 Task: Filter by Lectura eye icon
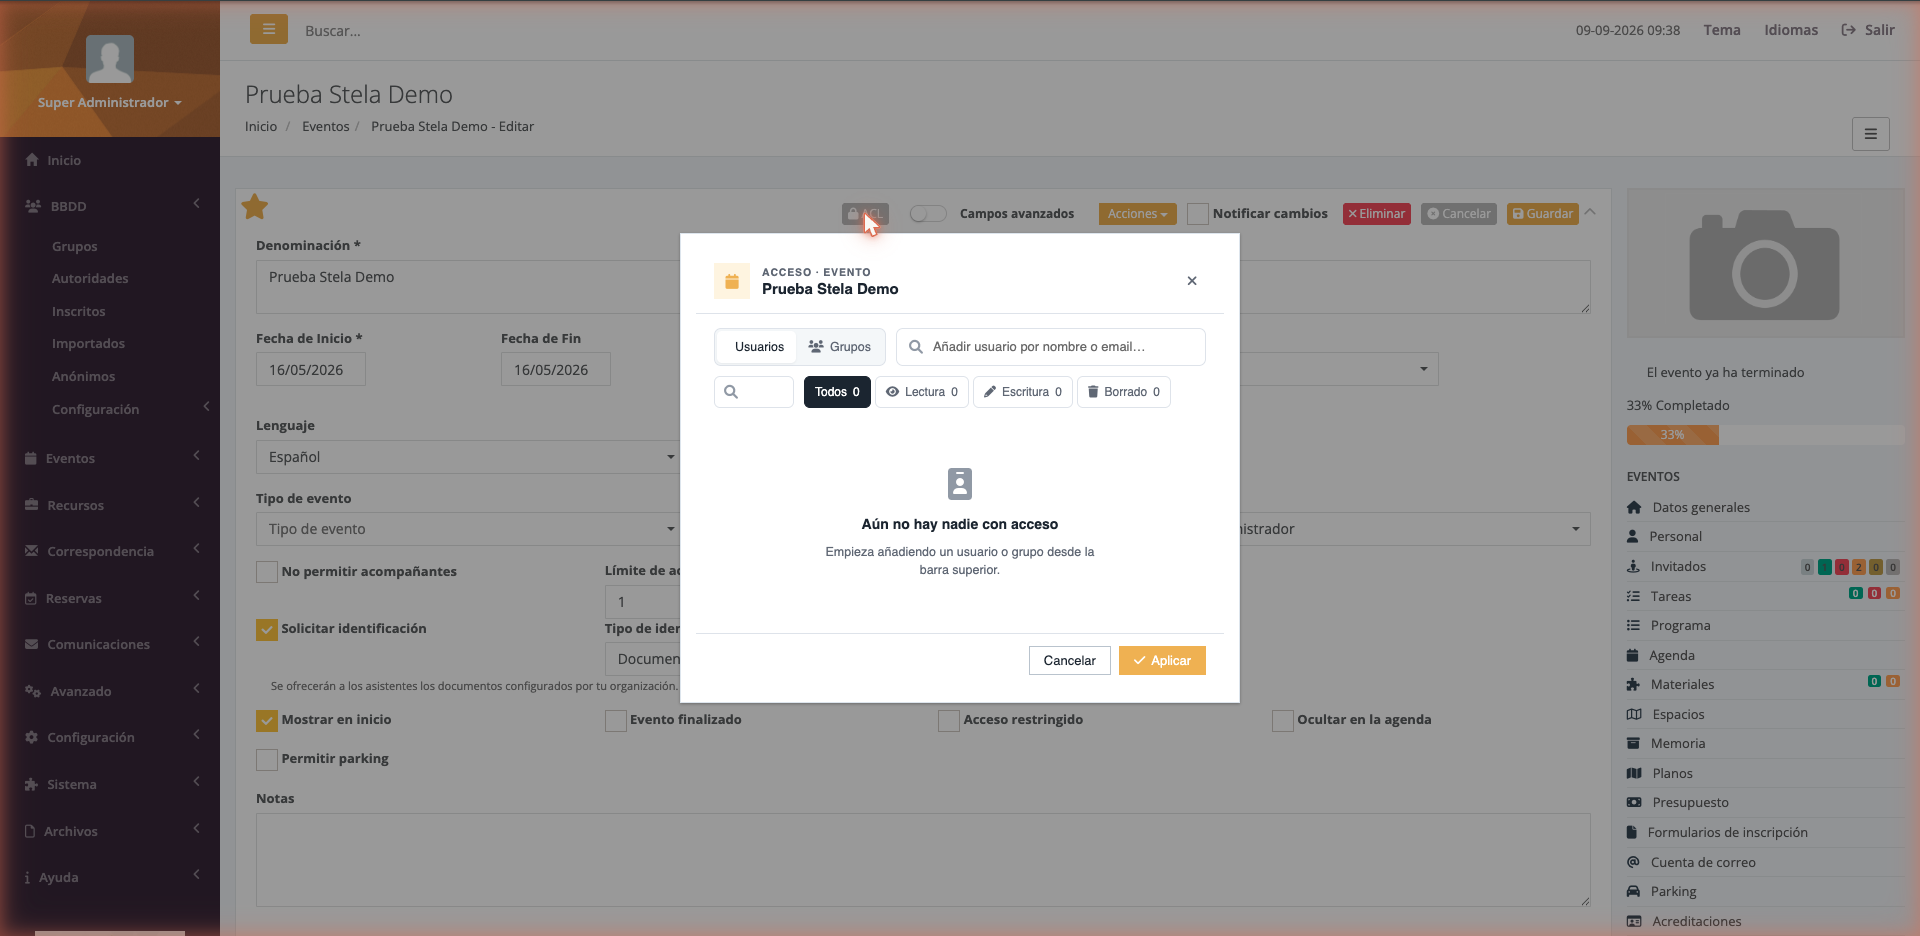pos(922,392)
